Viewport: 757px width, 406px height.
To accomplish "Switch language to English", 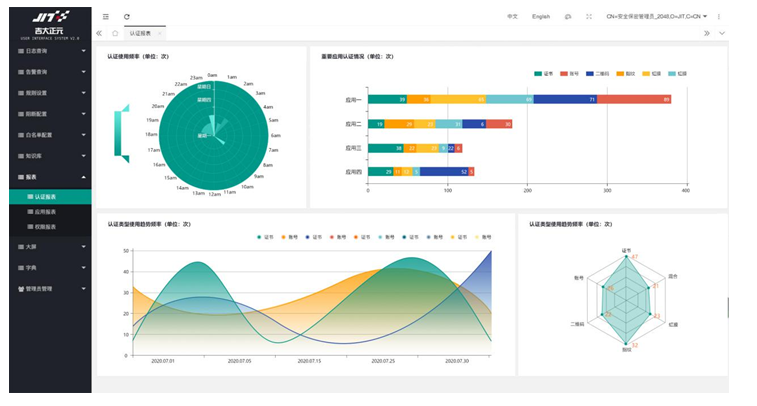I will [540, 17].
